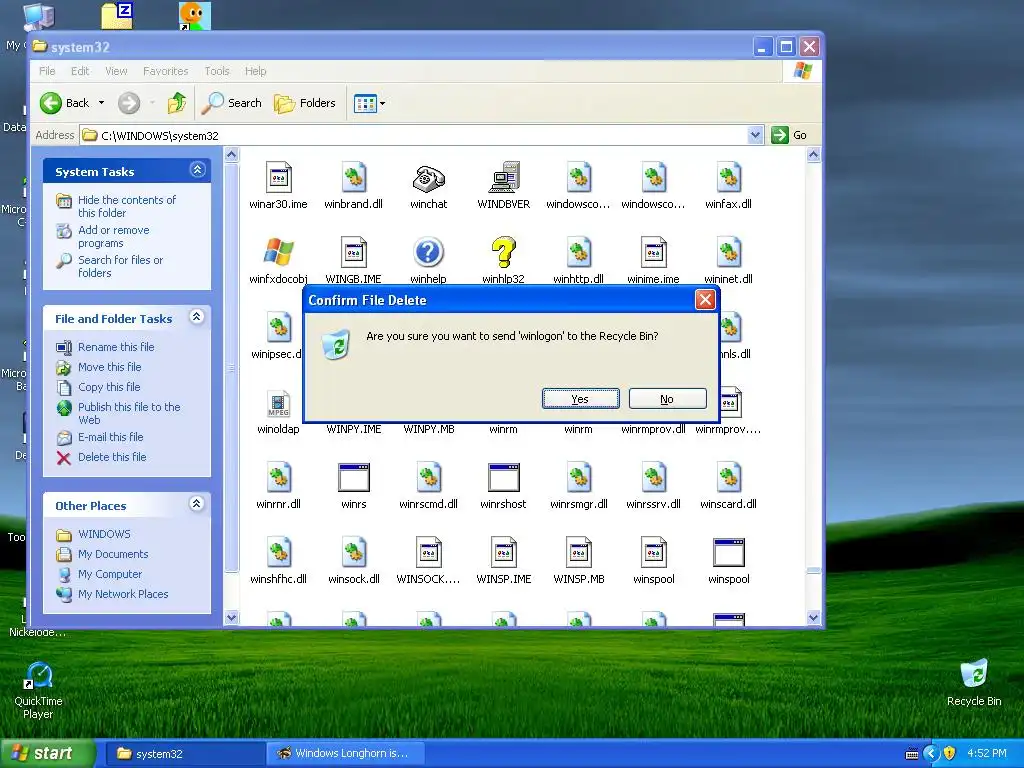Screen dimensions: 1024x768
Task: Select the winrshost application icon
Action: pos(504,477)
